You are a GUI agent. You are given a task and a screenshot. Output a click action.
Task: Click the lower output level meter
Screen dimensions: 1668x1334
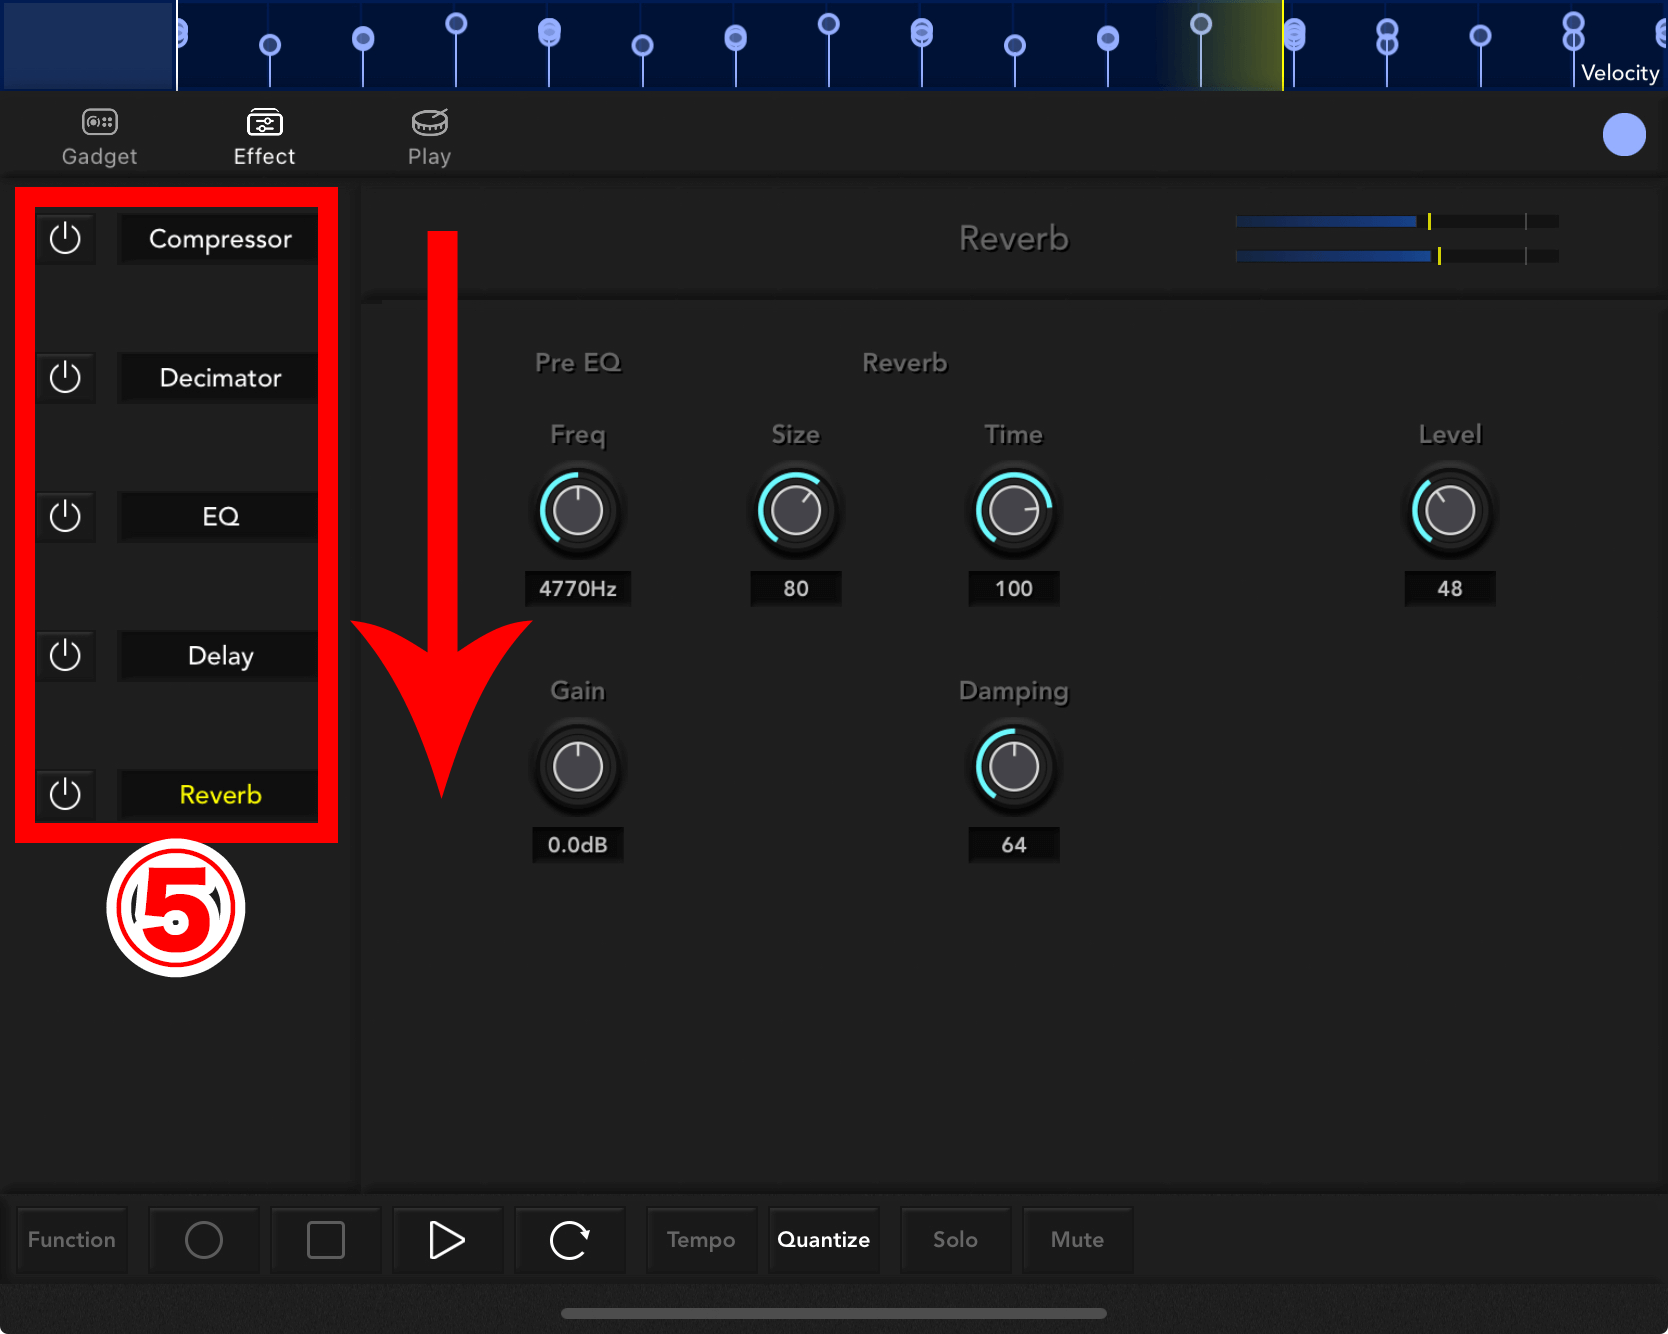pos(1397,256)
